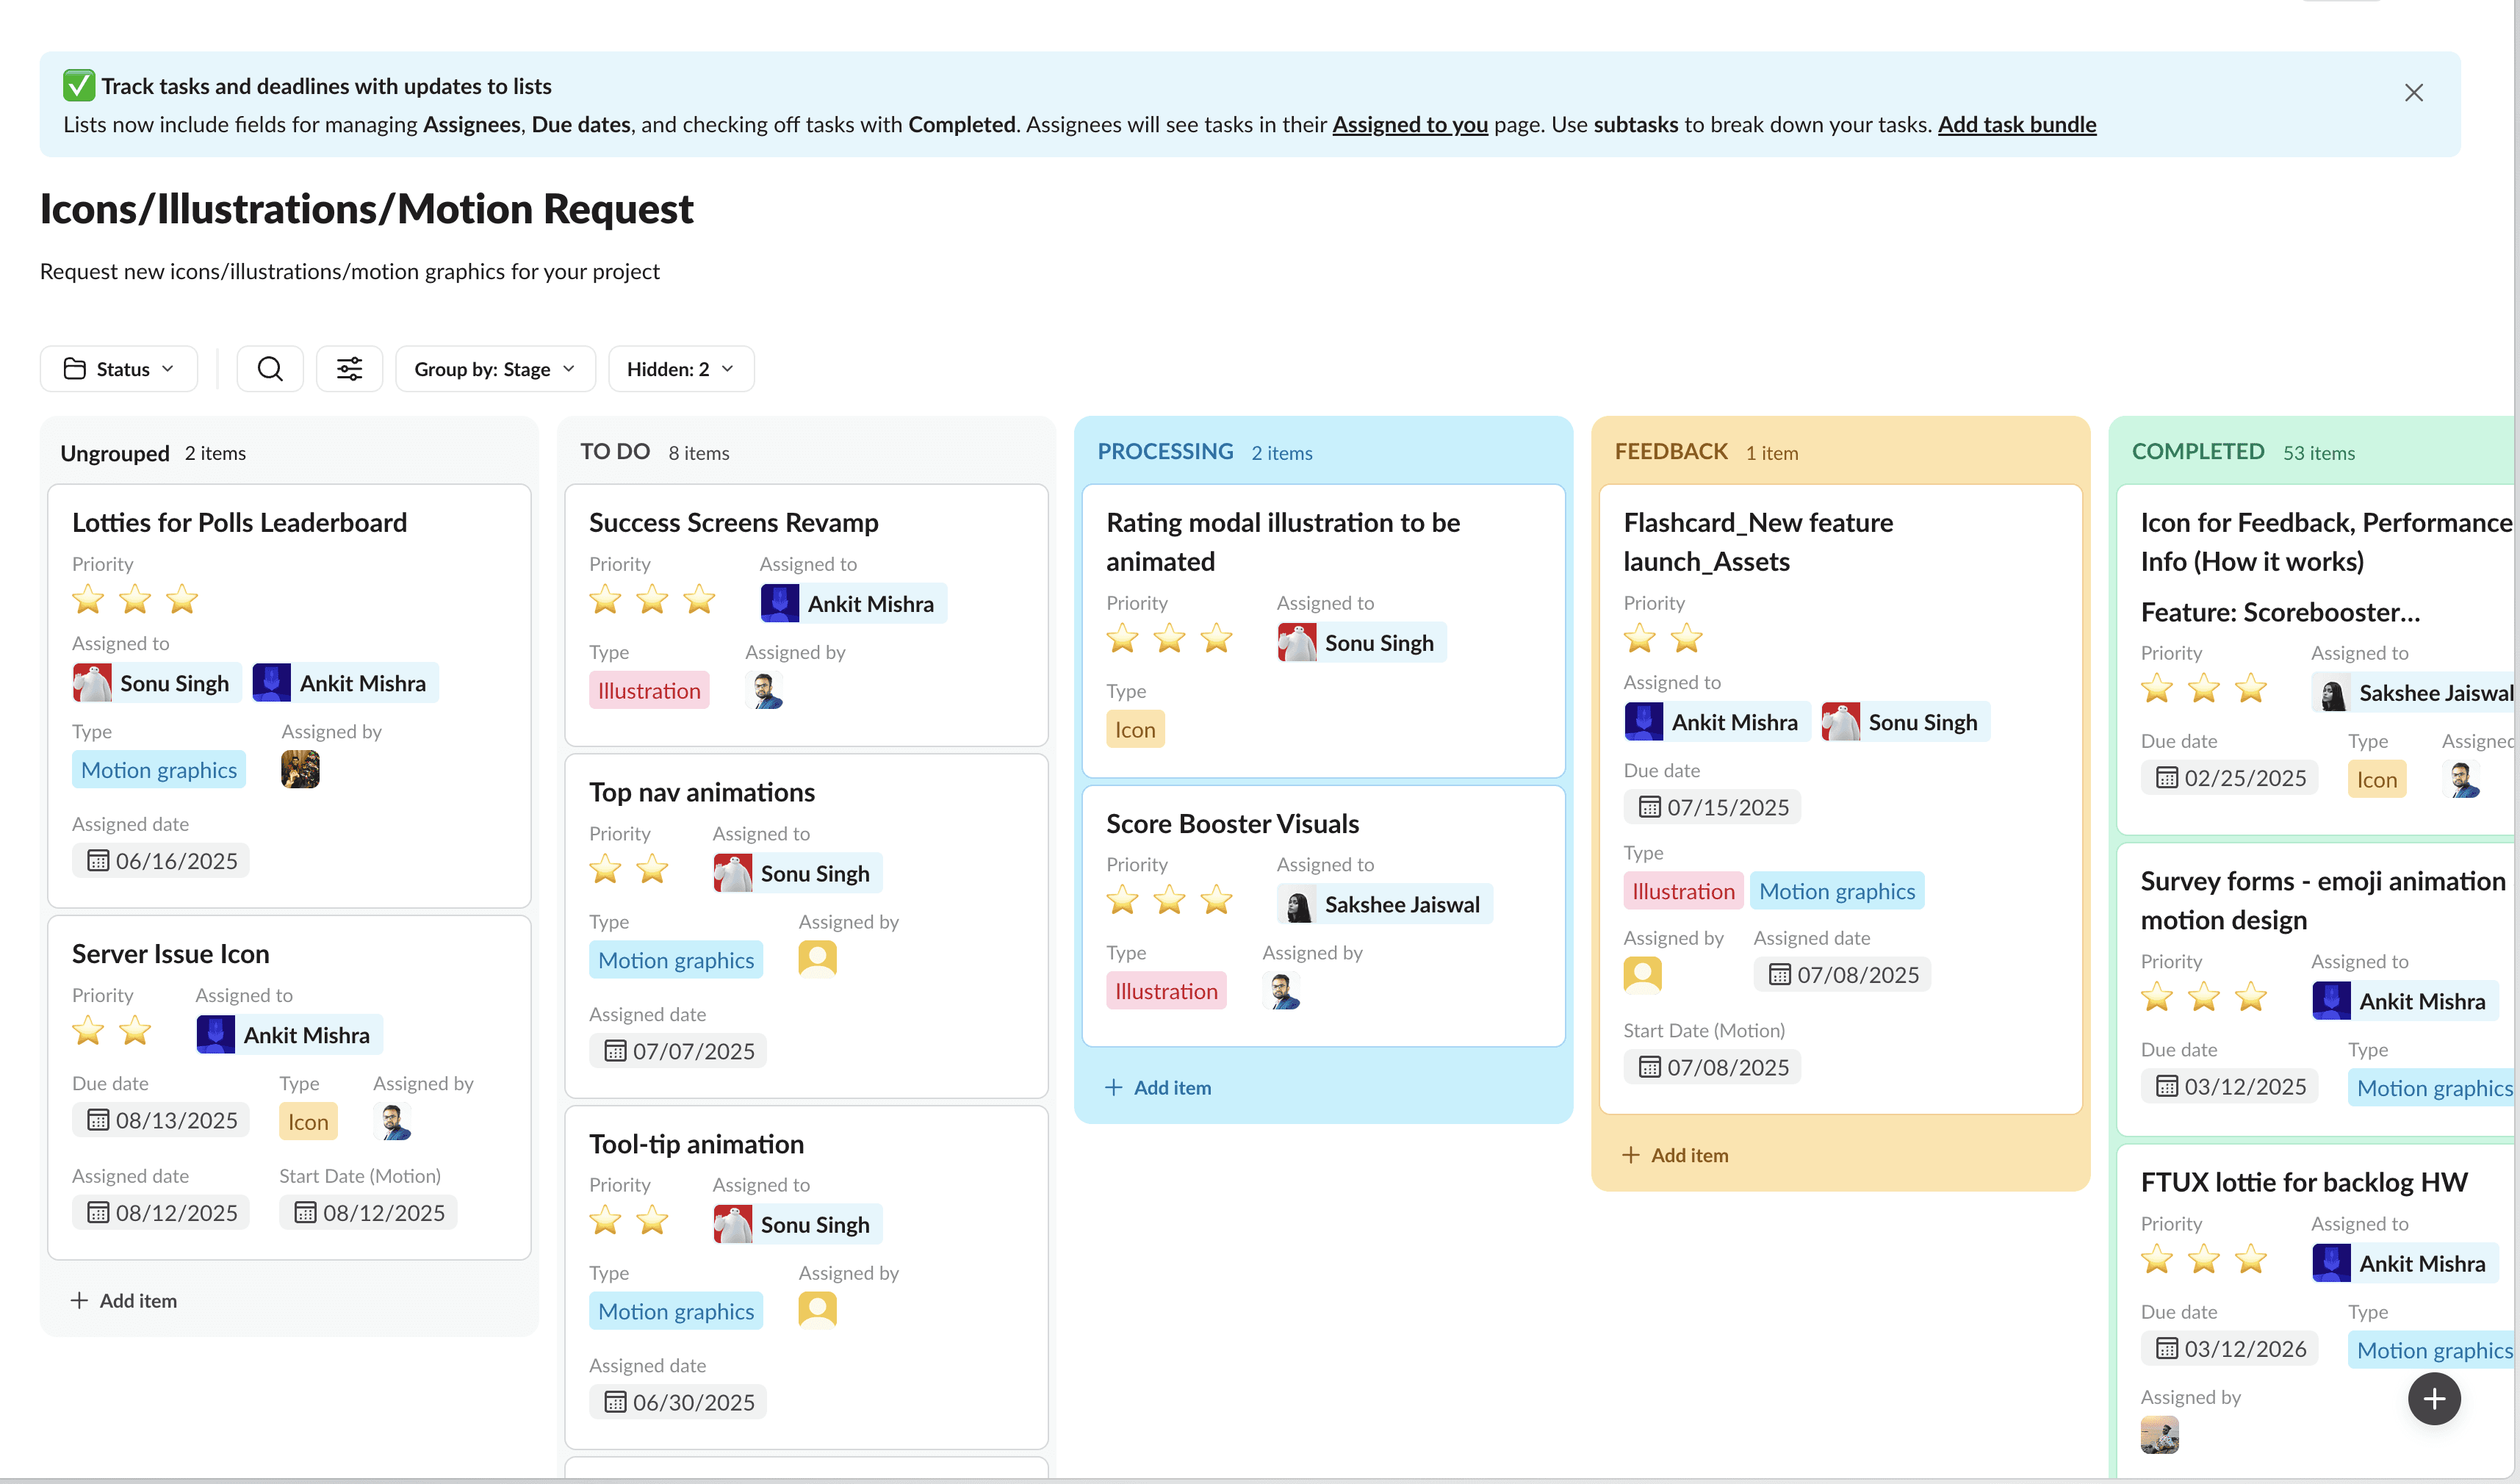Dismiss the track tasks banner

pos(2413,93)
